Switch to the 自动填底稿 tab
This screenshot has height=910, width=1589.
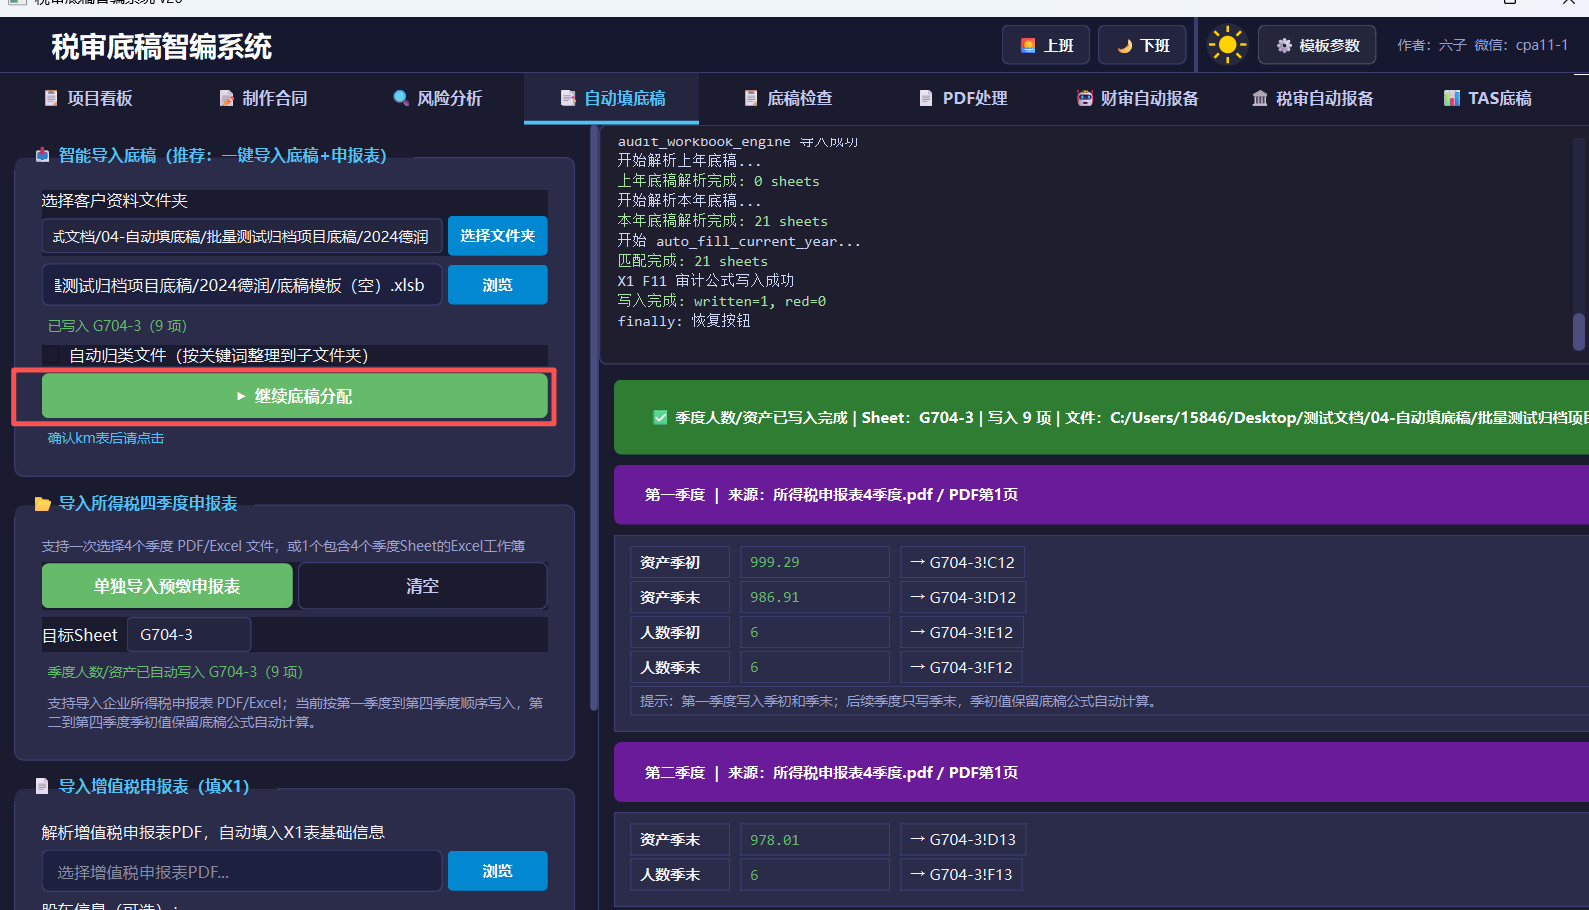(612, 98)
